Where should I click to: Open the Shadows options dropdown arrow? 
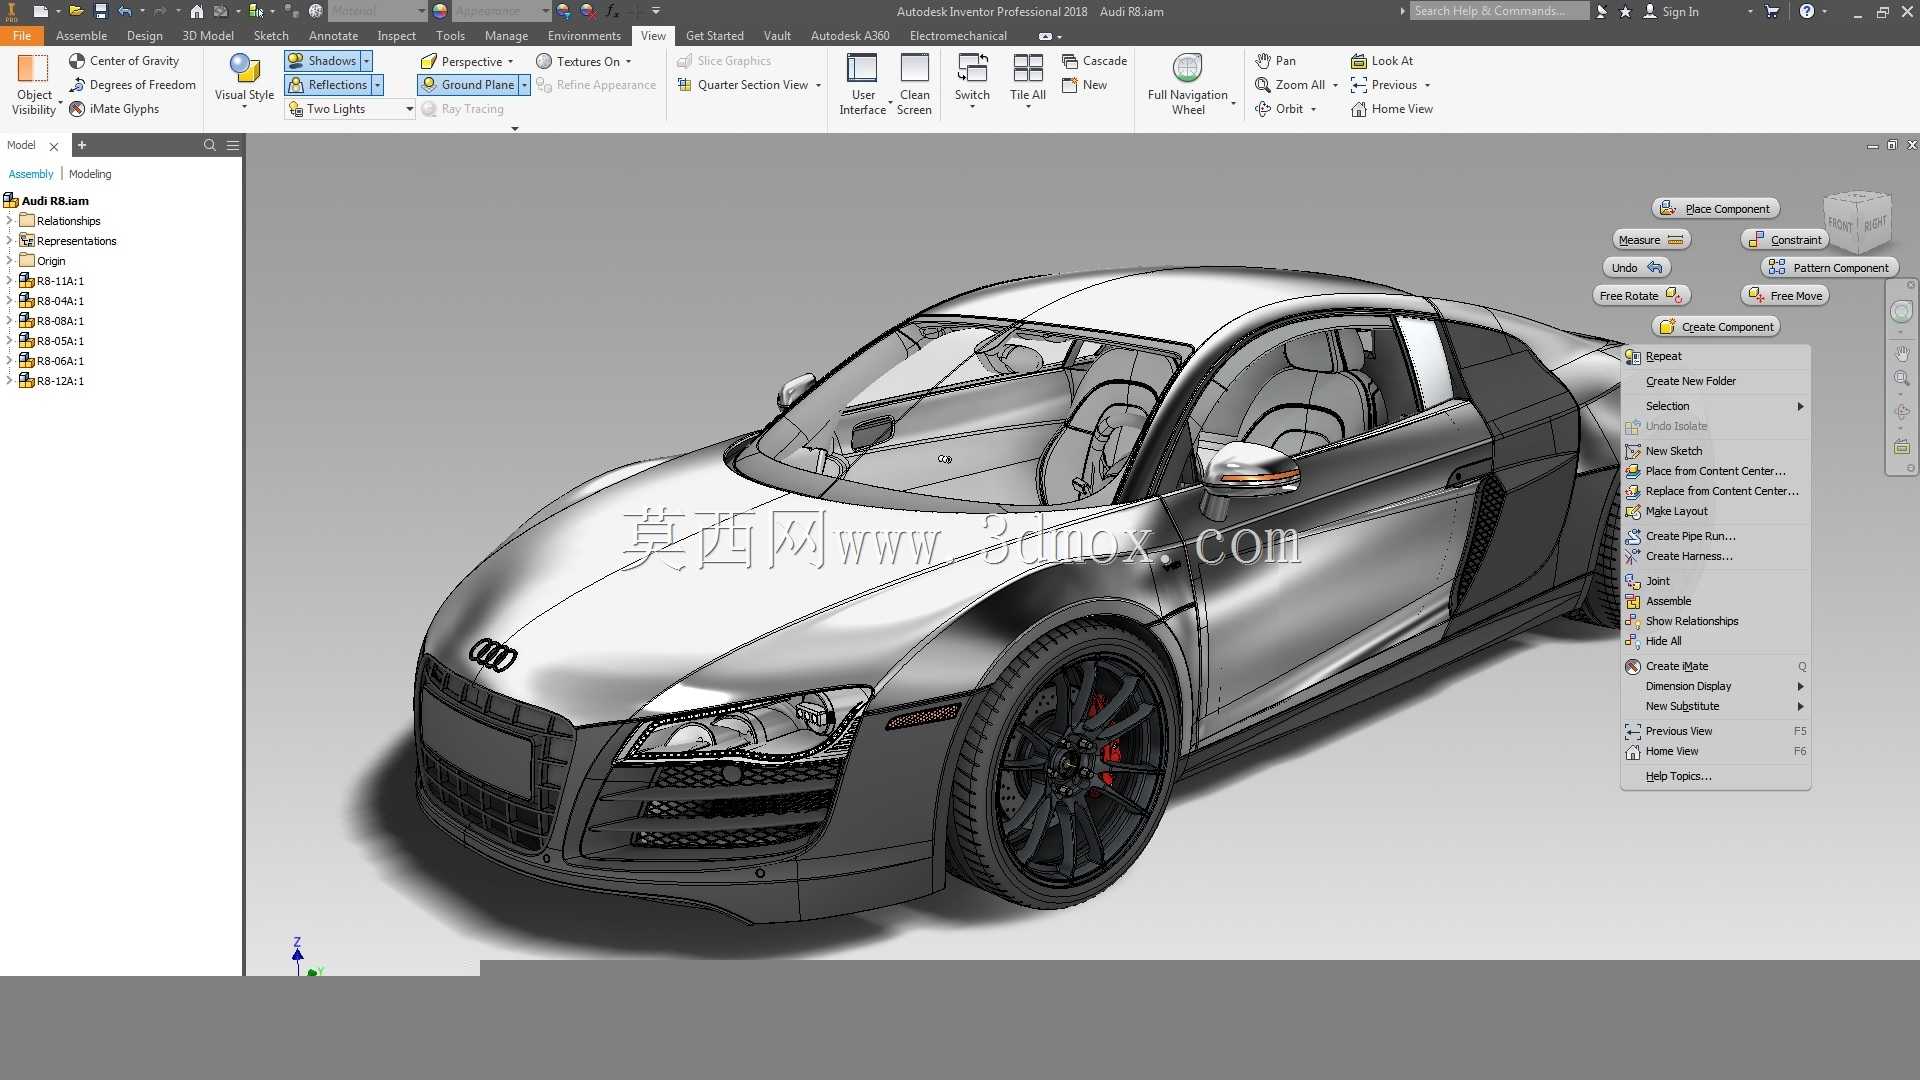click(x=366, y=61)
